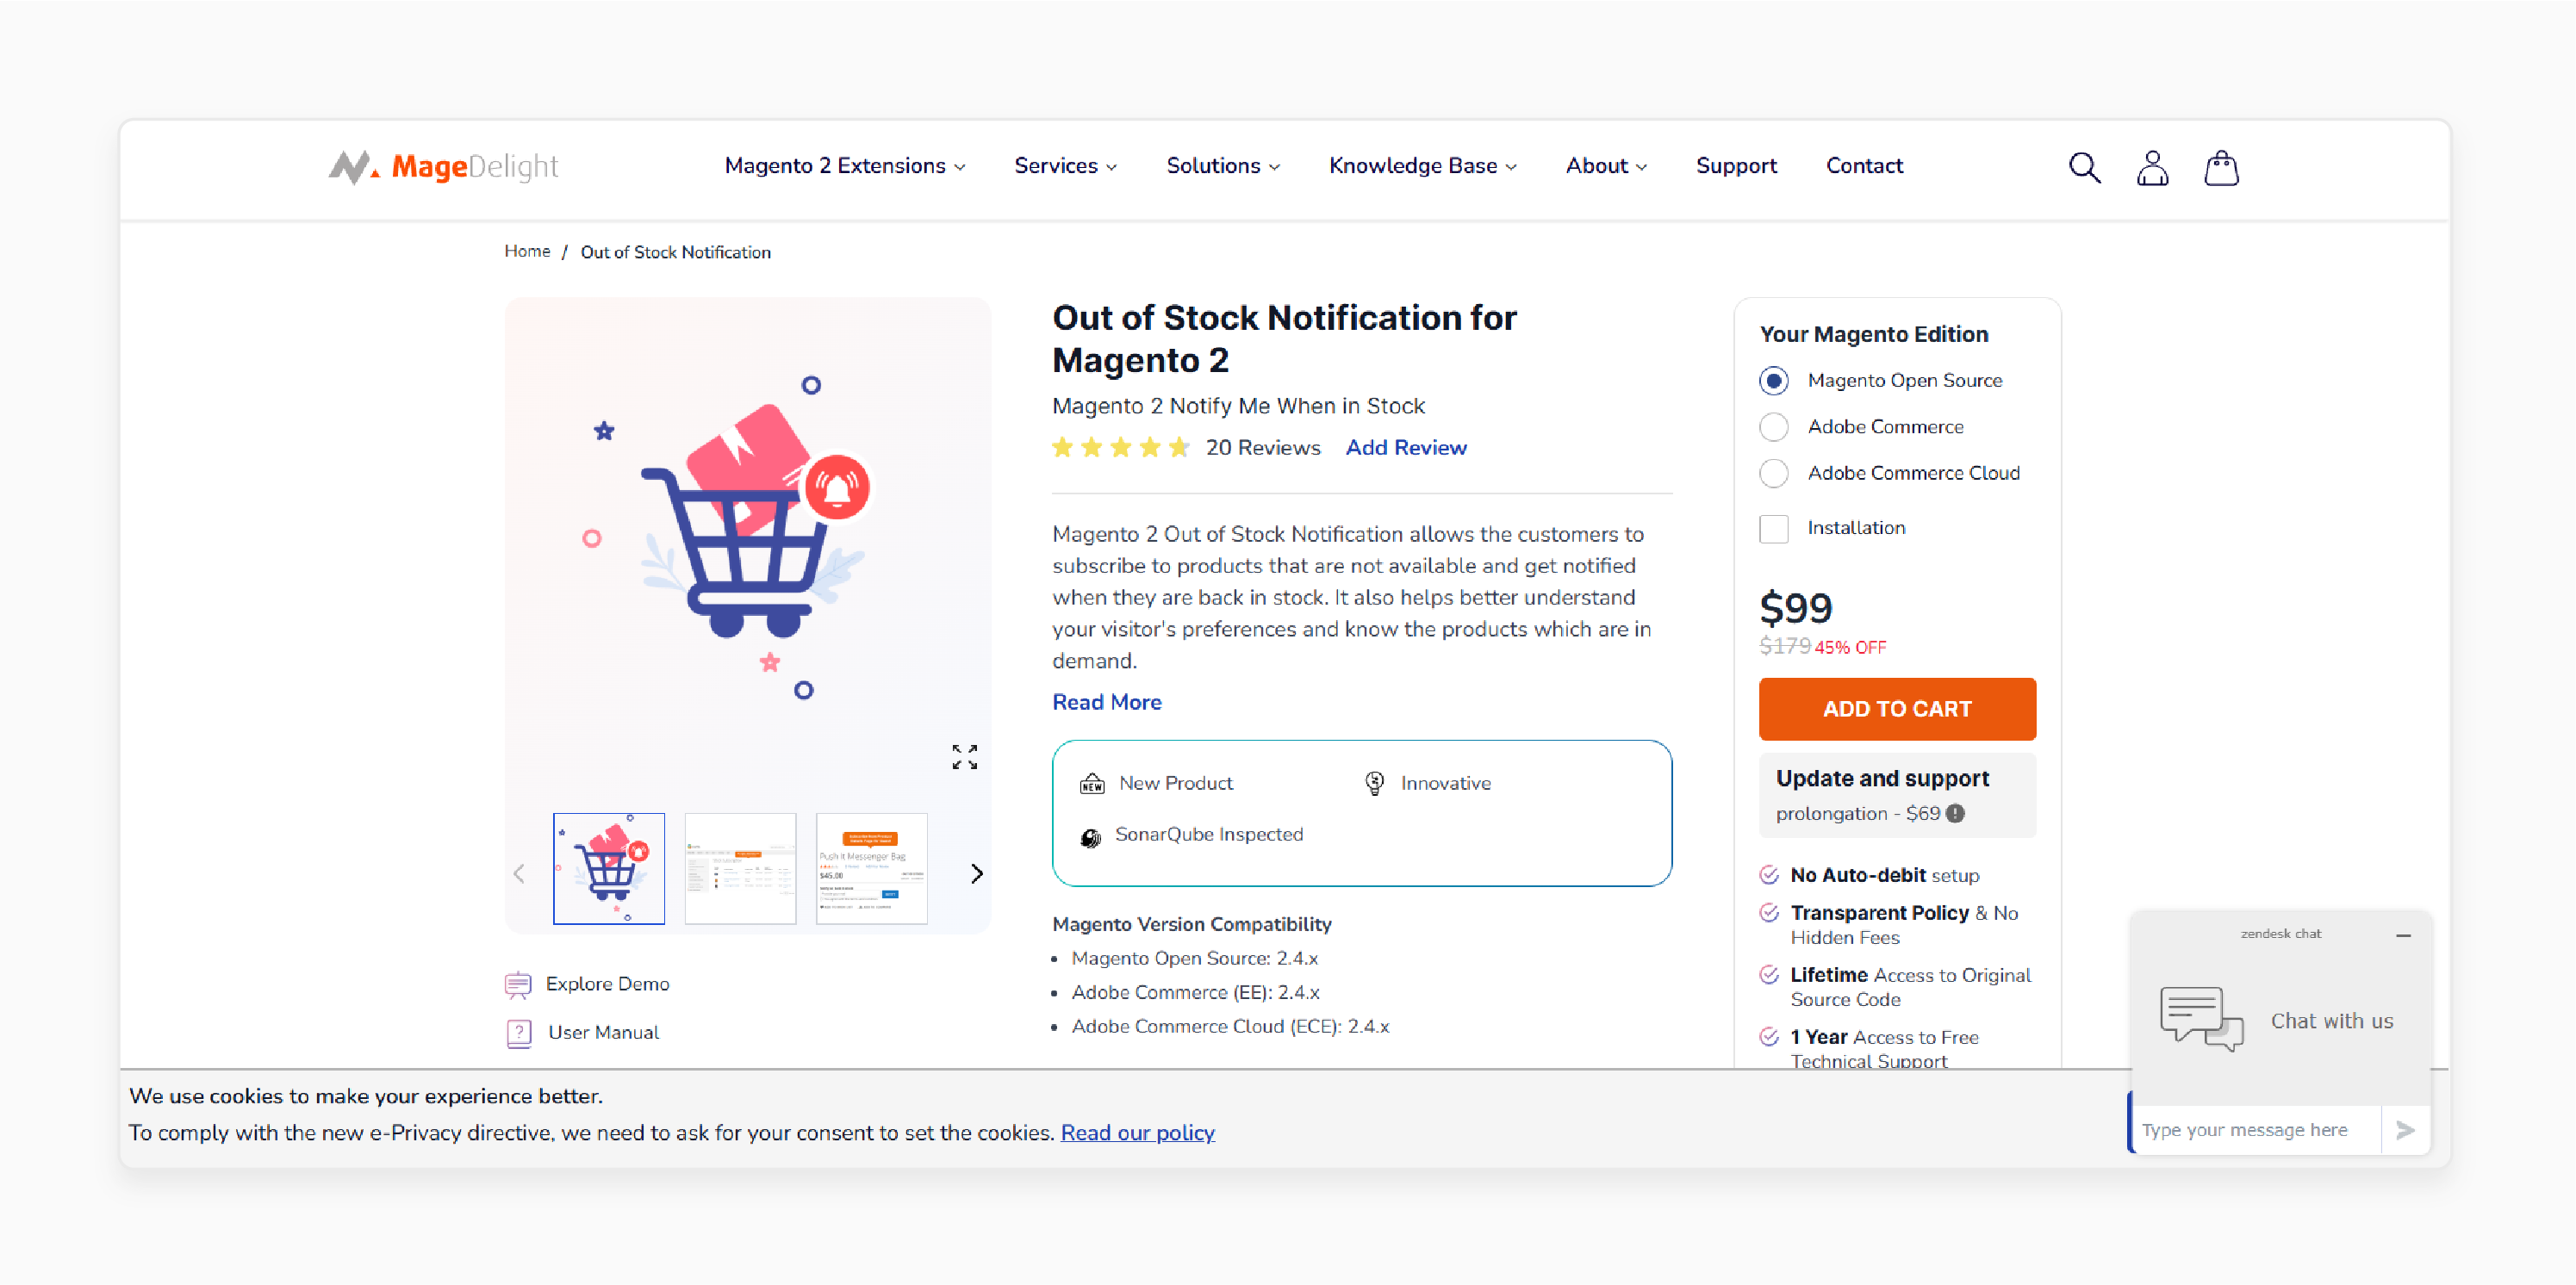Image resolution: width=2576 pixels, height=1285 pixels.
Task: Click Adobe Commerce (EE): 2.4.x item
Action: (x=1195, y=992)
